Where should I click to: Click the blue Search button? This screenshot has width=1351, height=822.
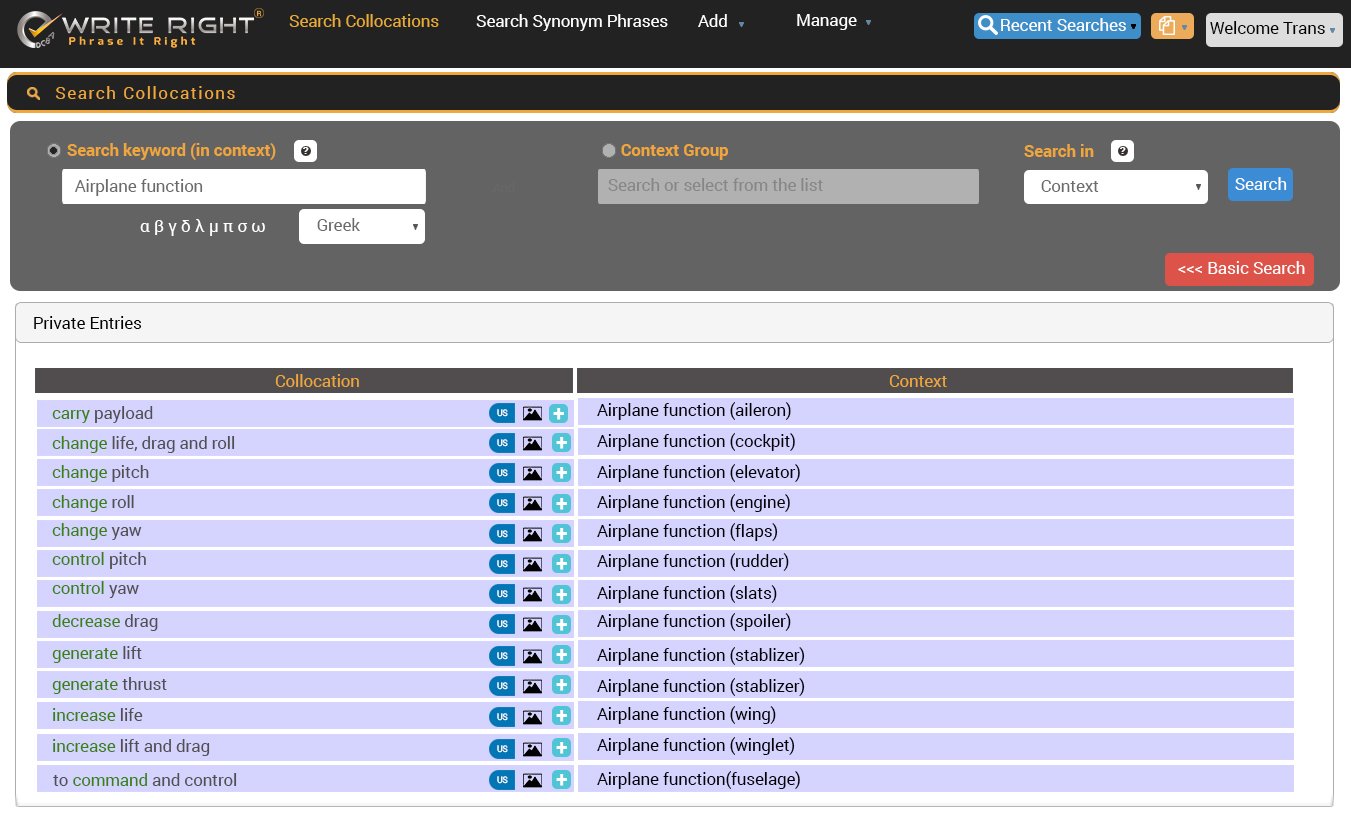click(1260, 185)
